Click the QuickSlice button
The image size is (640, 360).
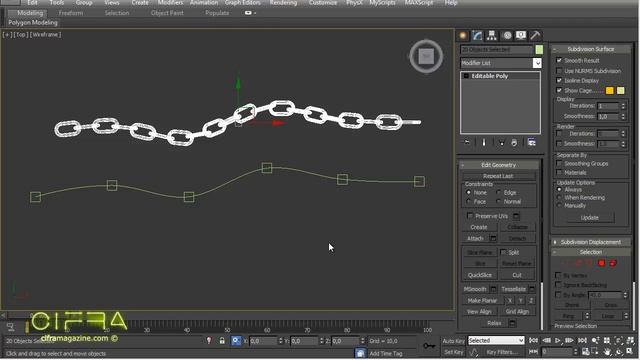tap(480, 275)
